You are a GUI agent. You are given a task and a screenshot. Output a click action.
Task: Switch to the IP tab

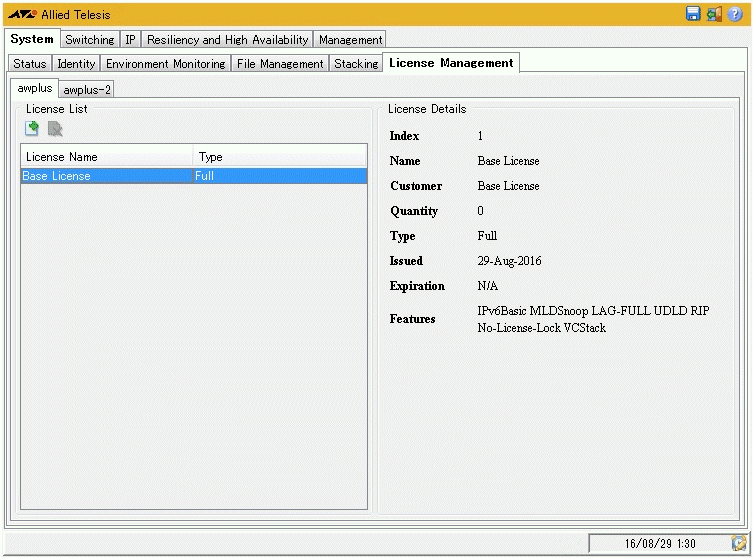point(130,40)
